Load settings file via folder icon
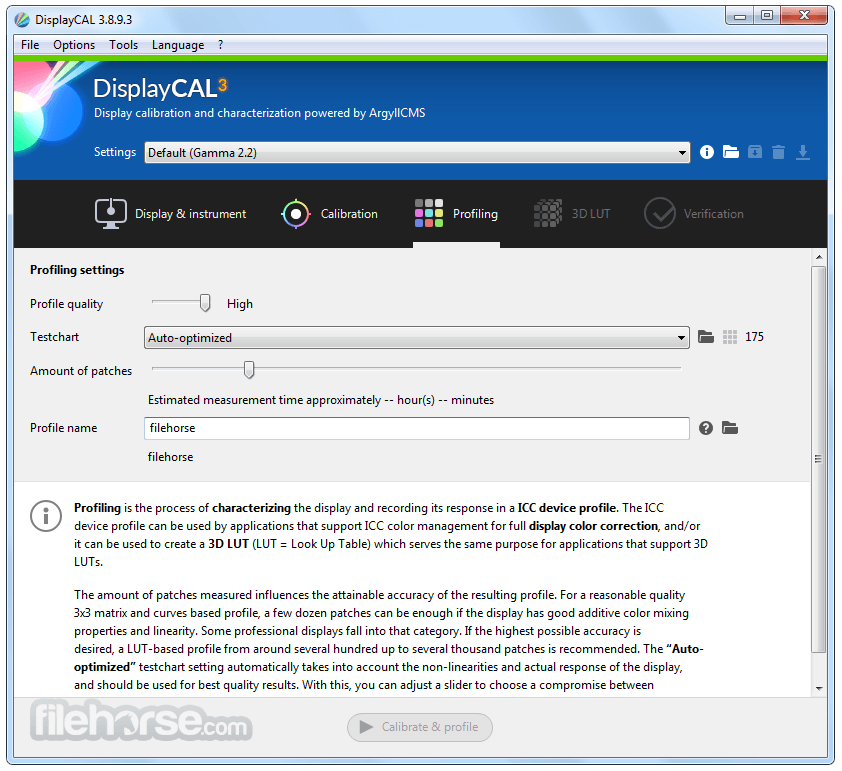The width and height of the screenshot is (842, 771). click(x=730, y=152)
